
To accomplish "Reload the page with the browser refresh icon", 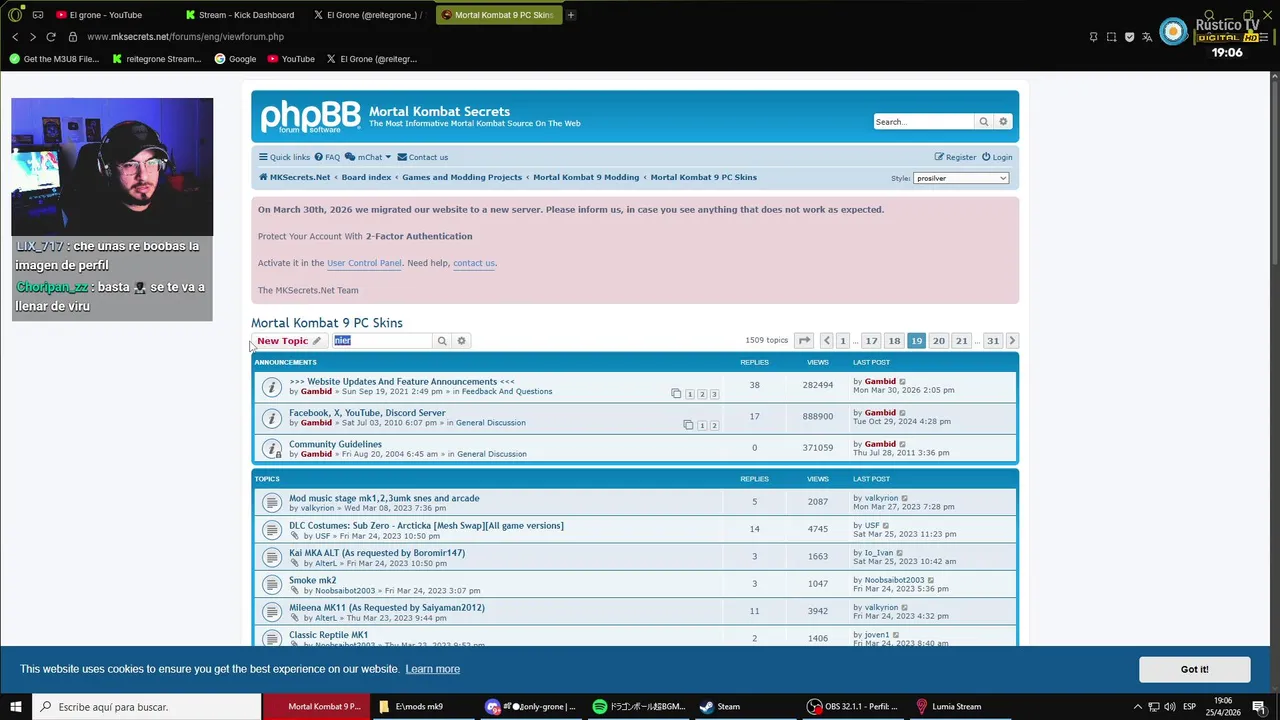I will pyautogui.click(x=51, y=37).
